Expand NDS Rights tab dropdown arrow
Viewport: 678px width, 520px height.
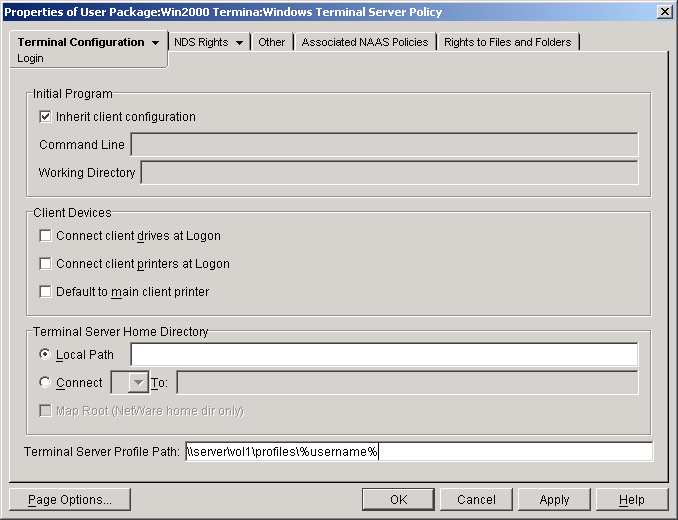pyautogui.click(x=239, y=42)
